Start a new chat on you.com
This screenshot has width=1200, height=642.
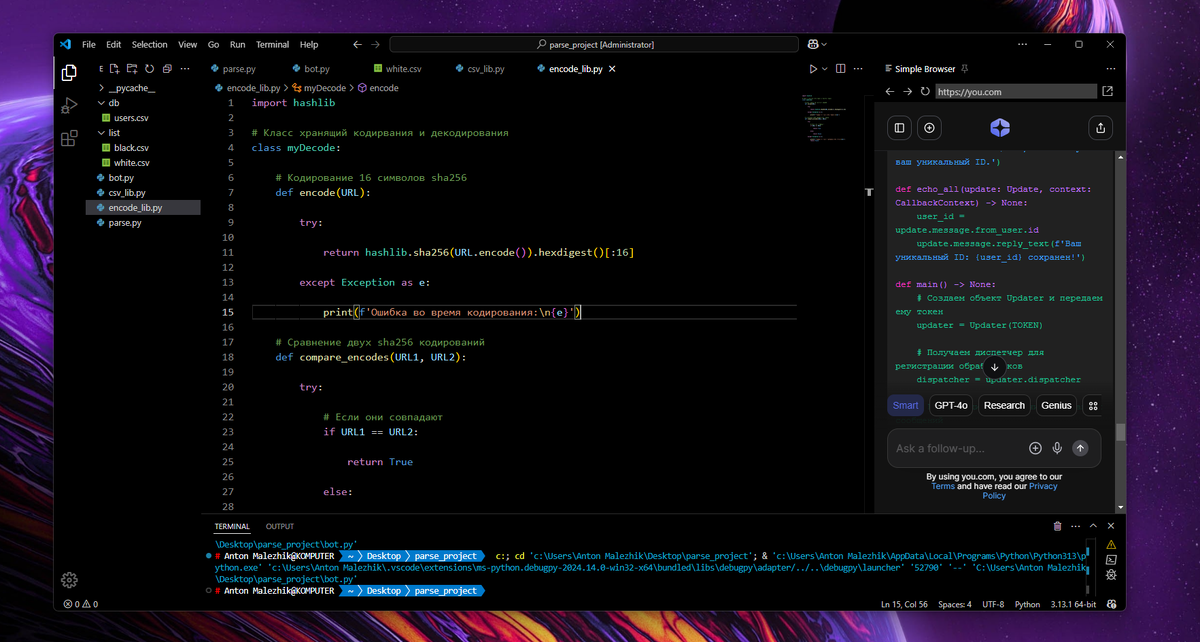930,128
